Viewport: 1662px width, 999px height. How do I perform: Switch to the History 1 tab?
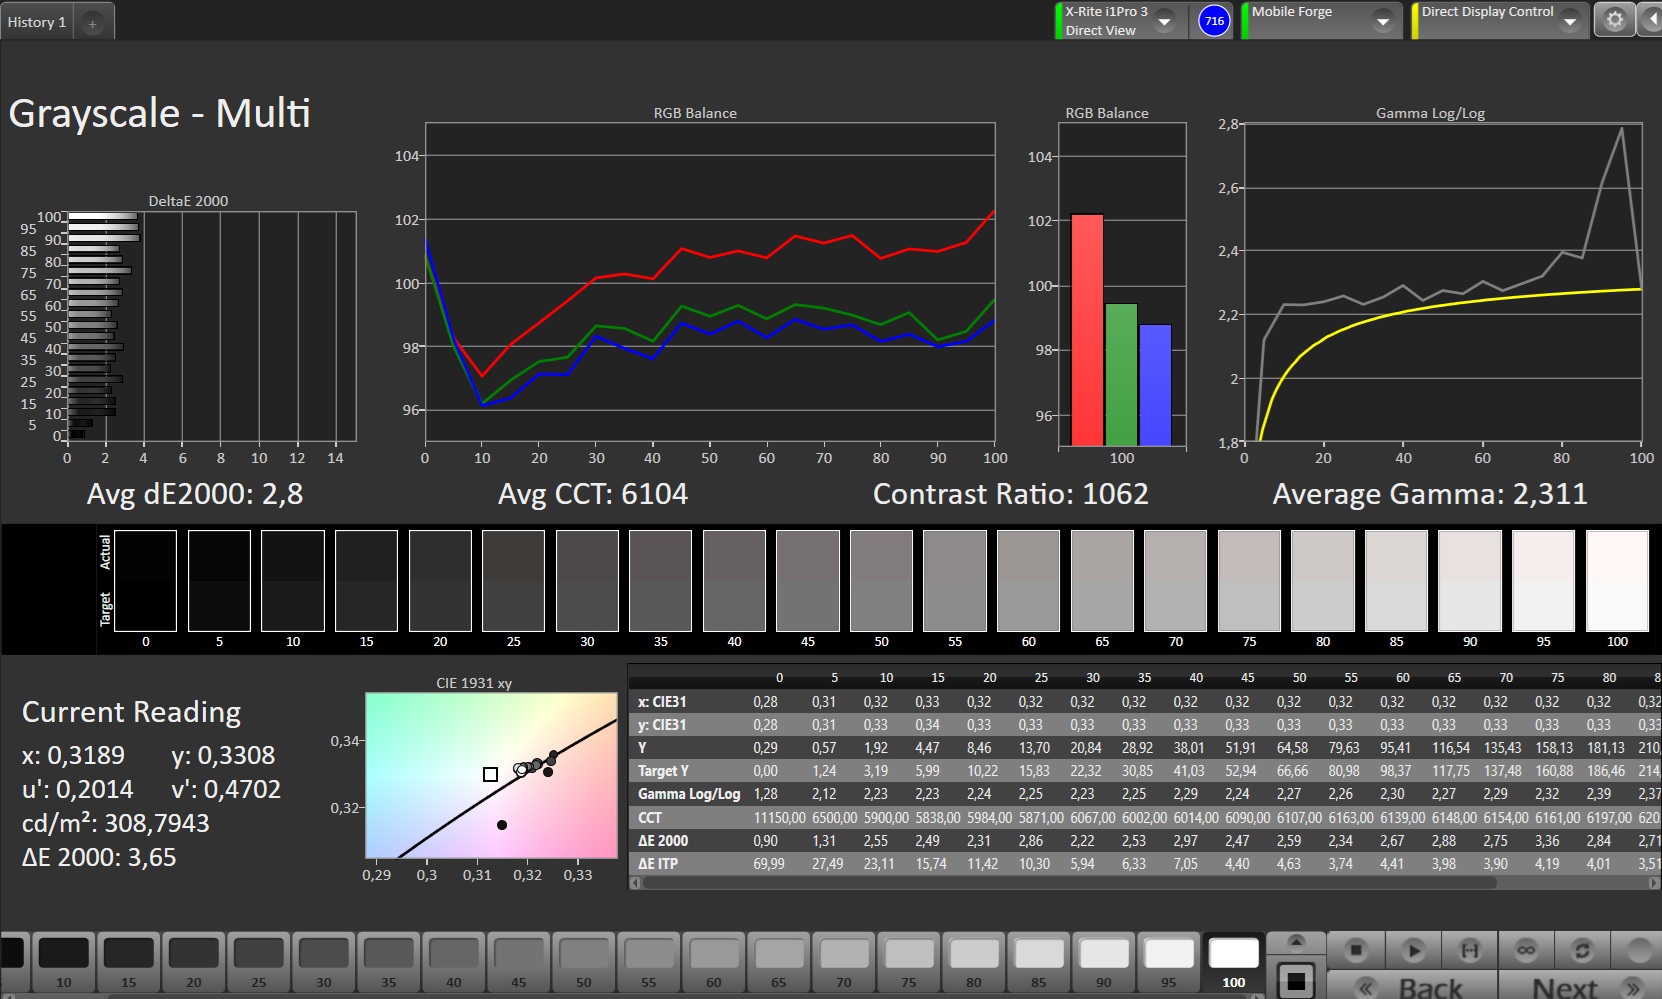coord(37,22)
